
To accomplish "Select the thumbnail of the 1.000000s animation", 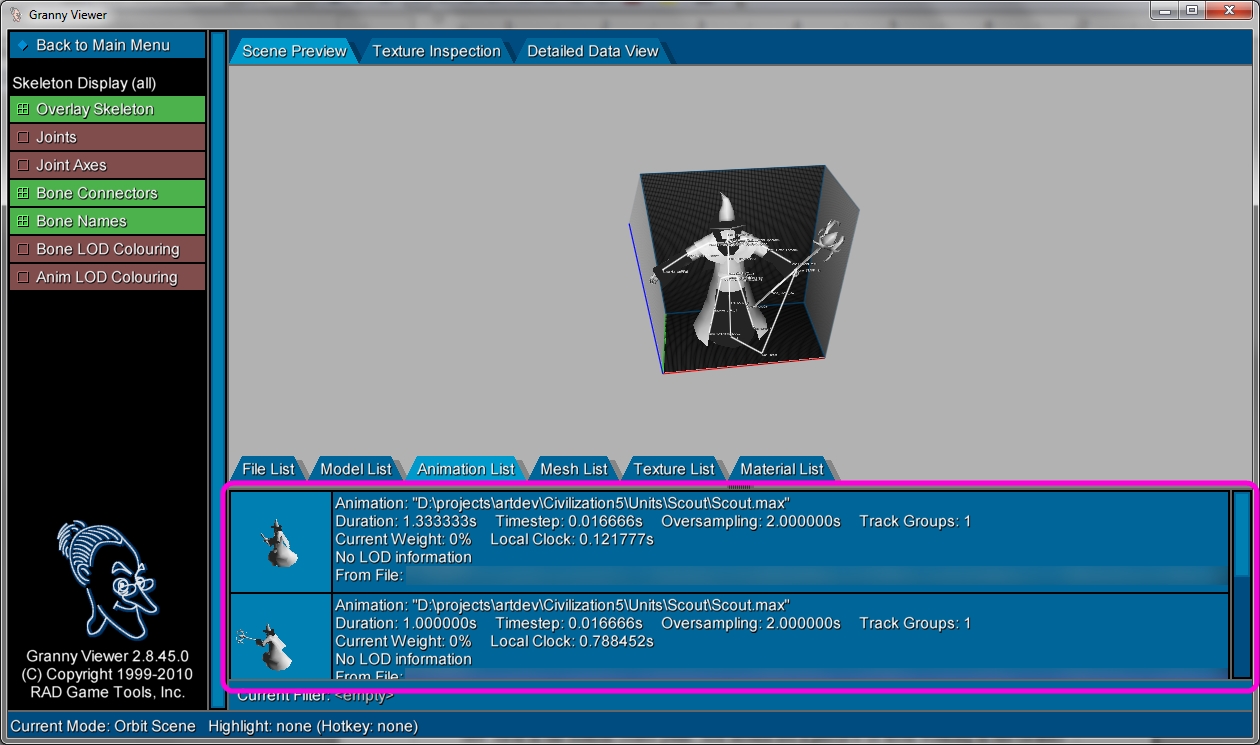I will click(281, 637).
